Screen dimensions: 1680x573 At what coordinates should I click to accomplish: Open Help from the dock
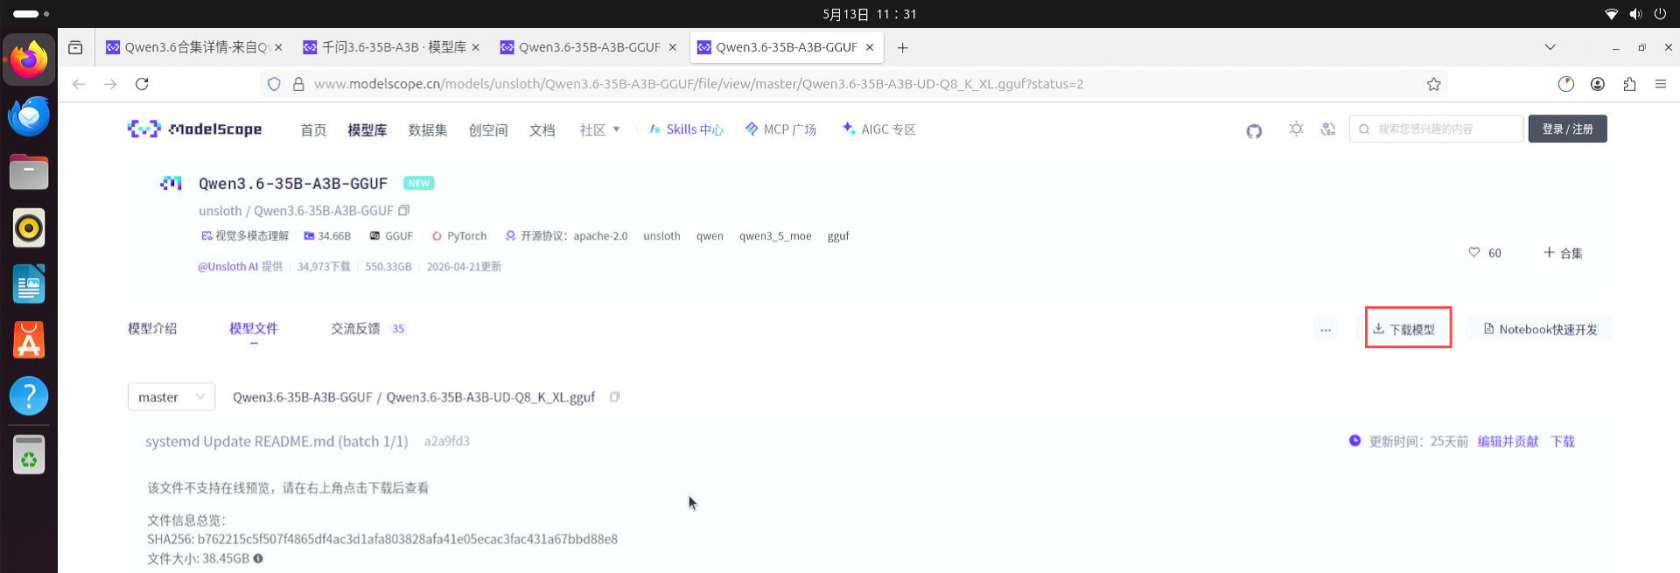29,396
